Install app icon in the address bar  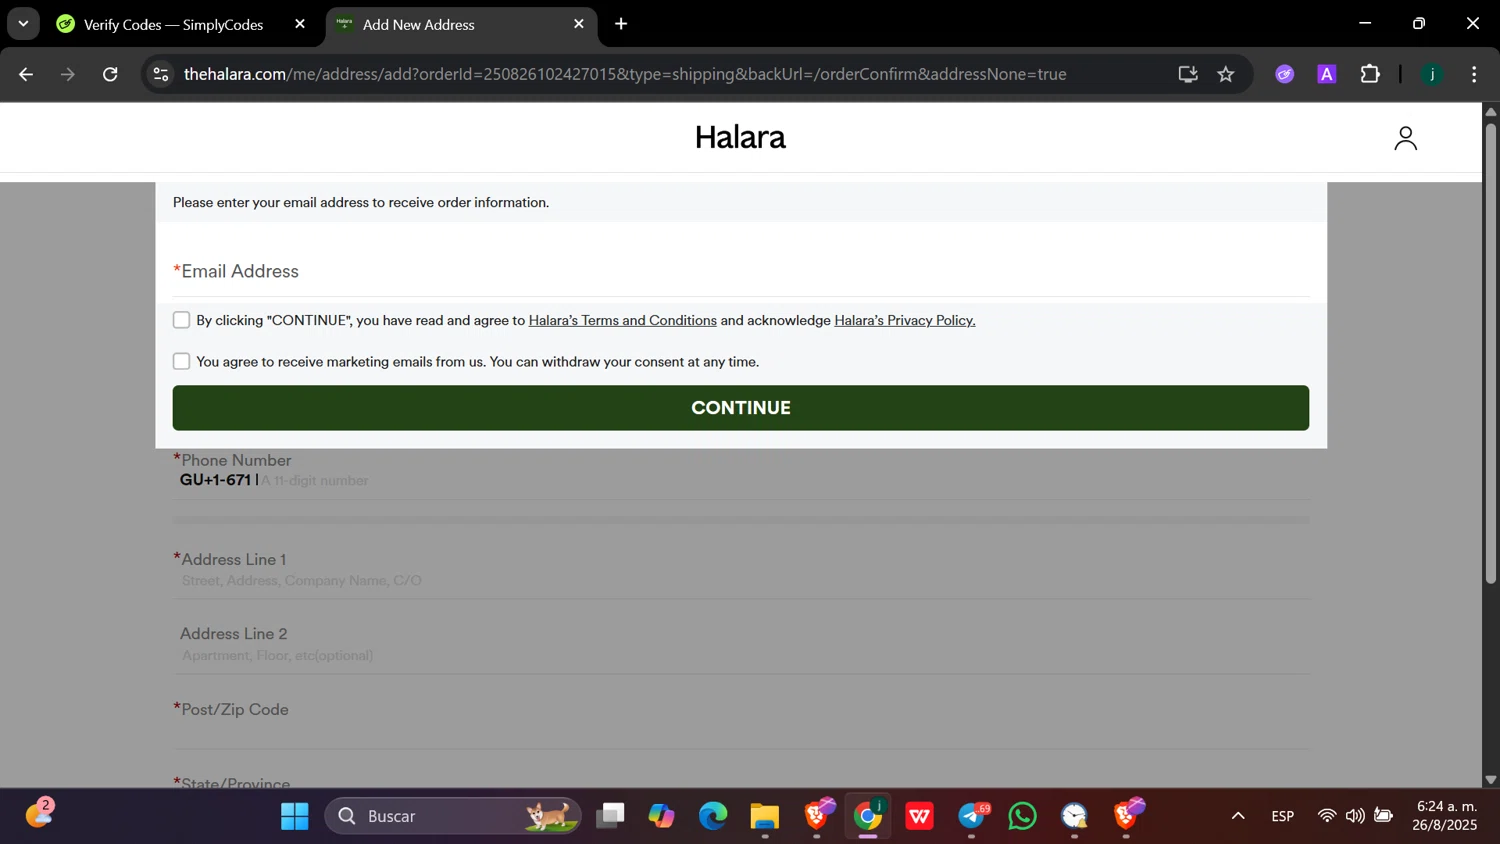tap(1188, 74)
